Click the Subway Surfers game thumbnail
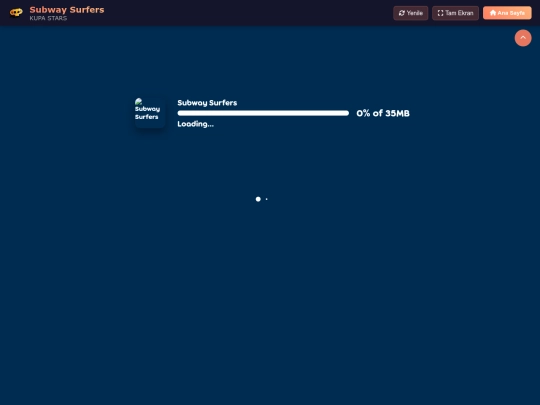 [x=149, y=113]
